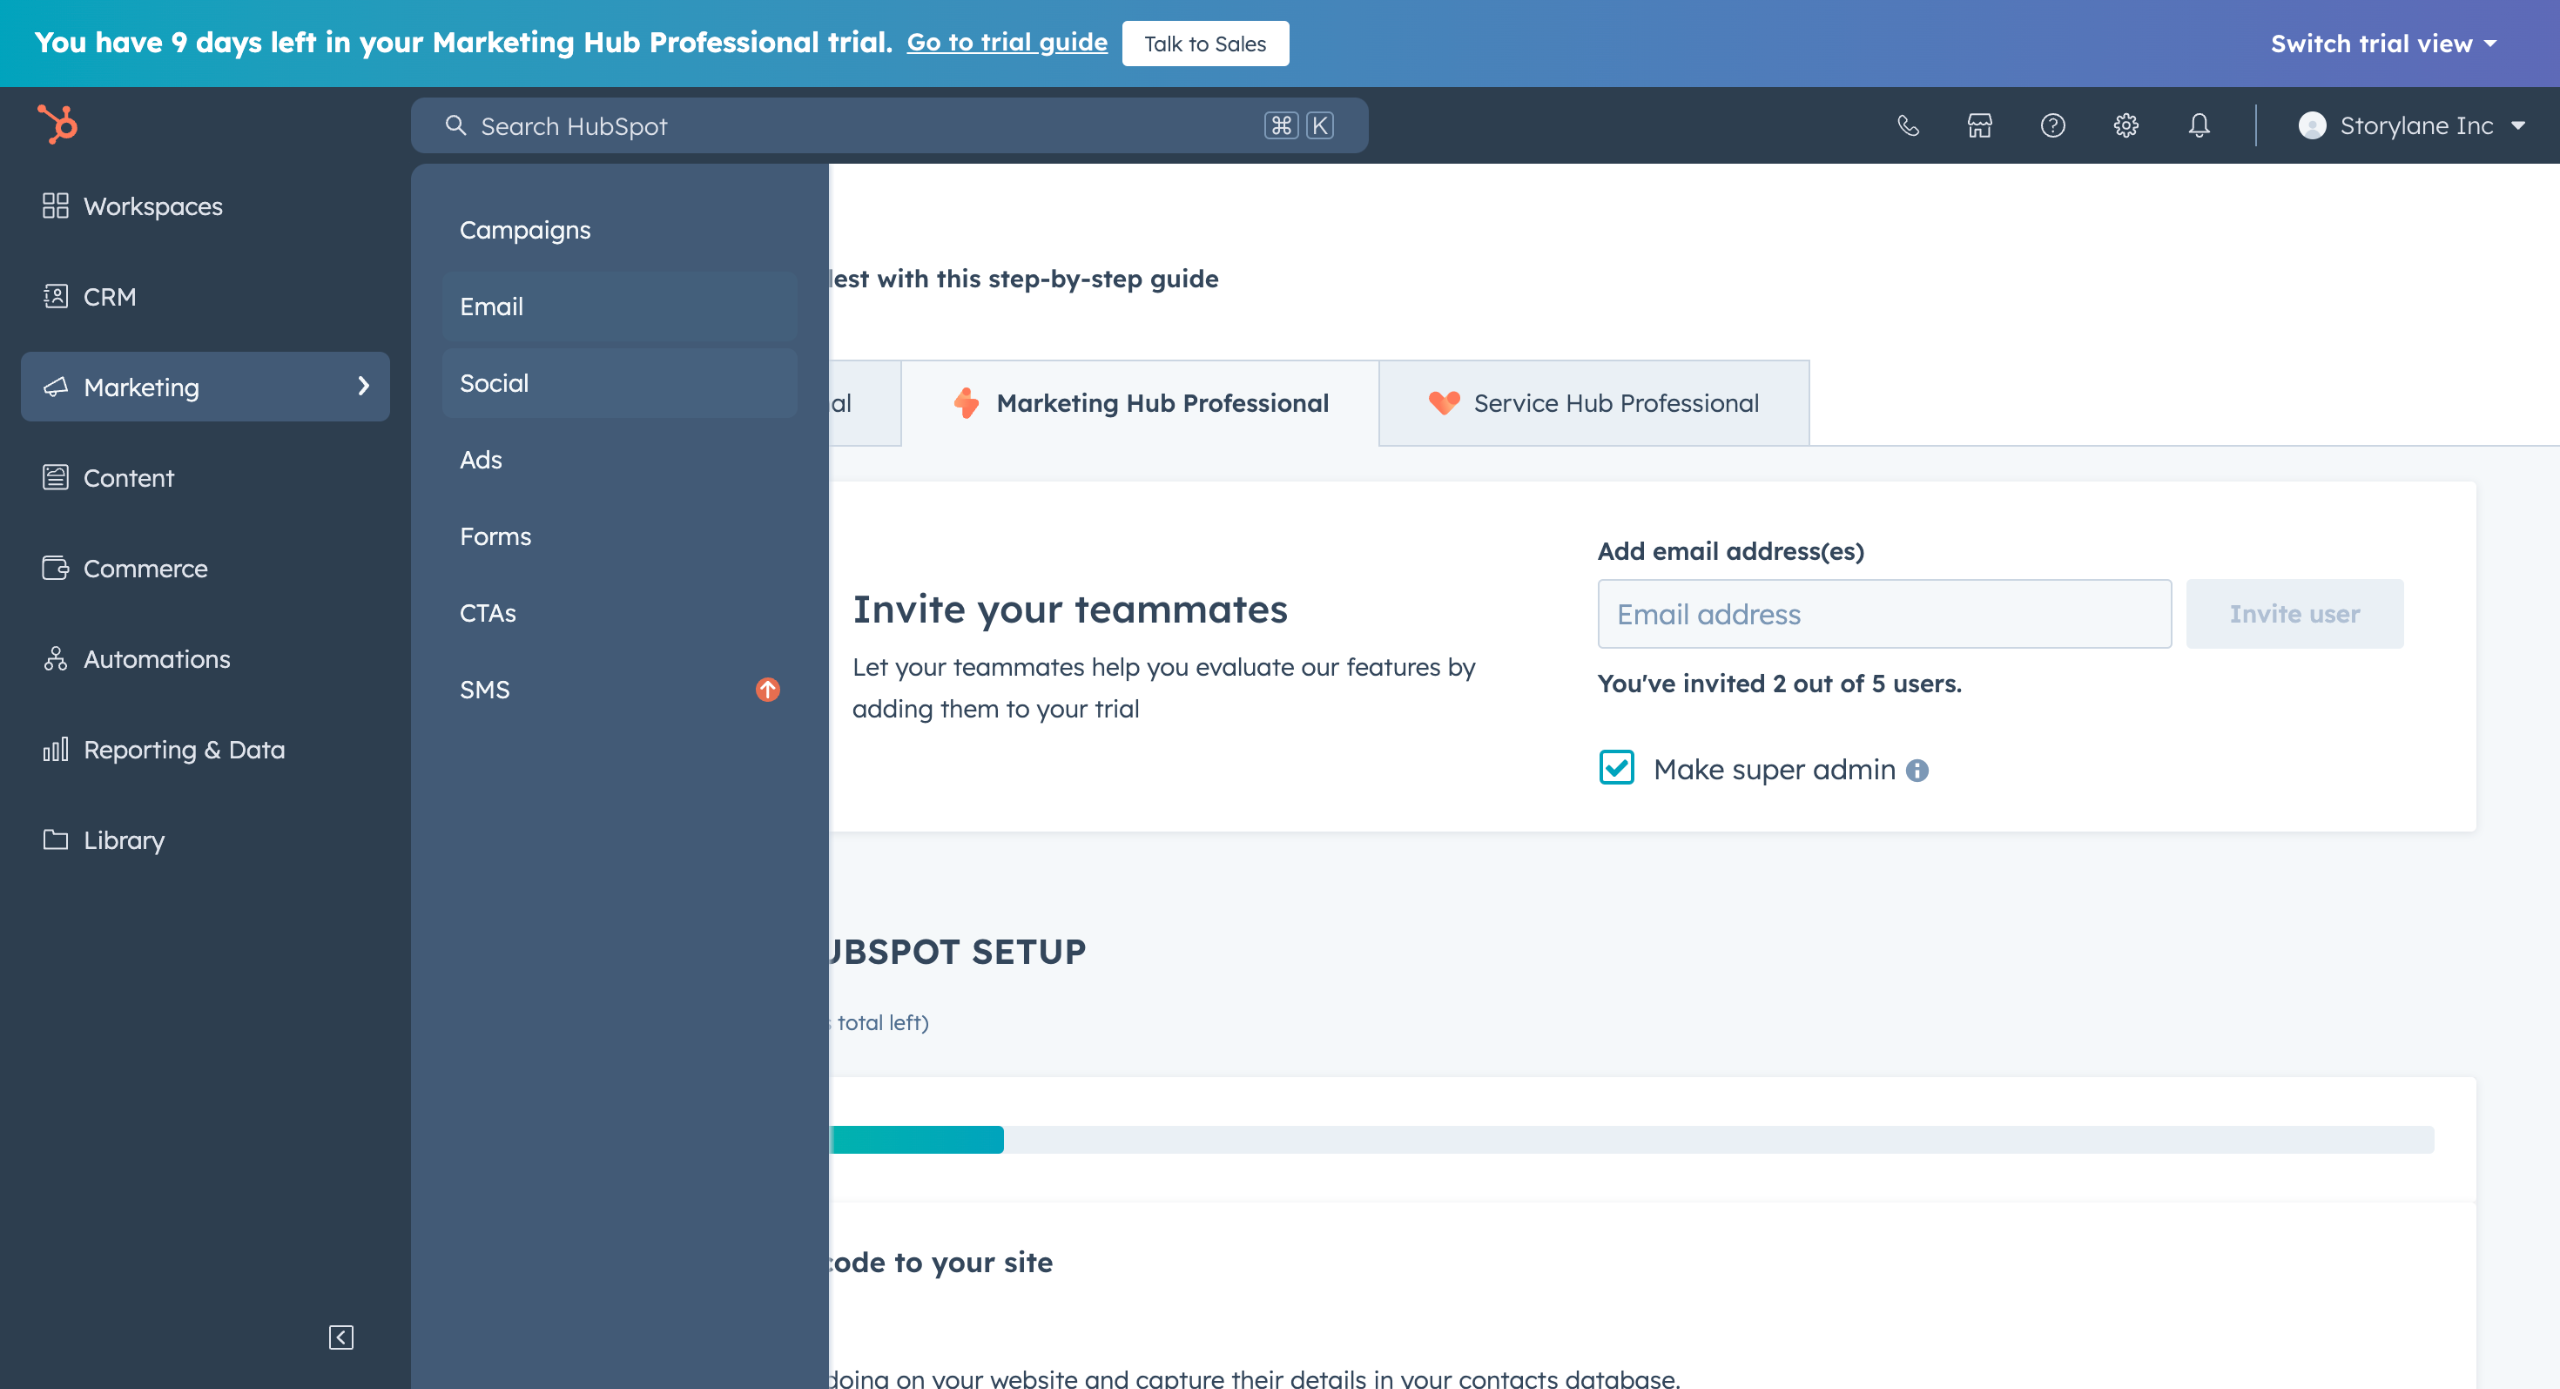Image resolution: width=2560 pixels, height=1389 pixels.
Task: Click "You've invited 2 out of 5 users."
Action: click(1780, 684)
